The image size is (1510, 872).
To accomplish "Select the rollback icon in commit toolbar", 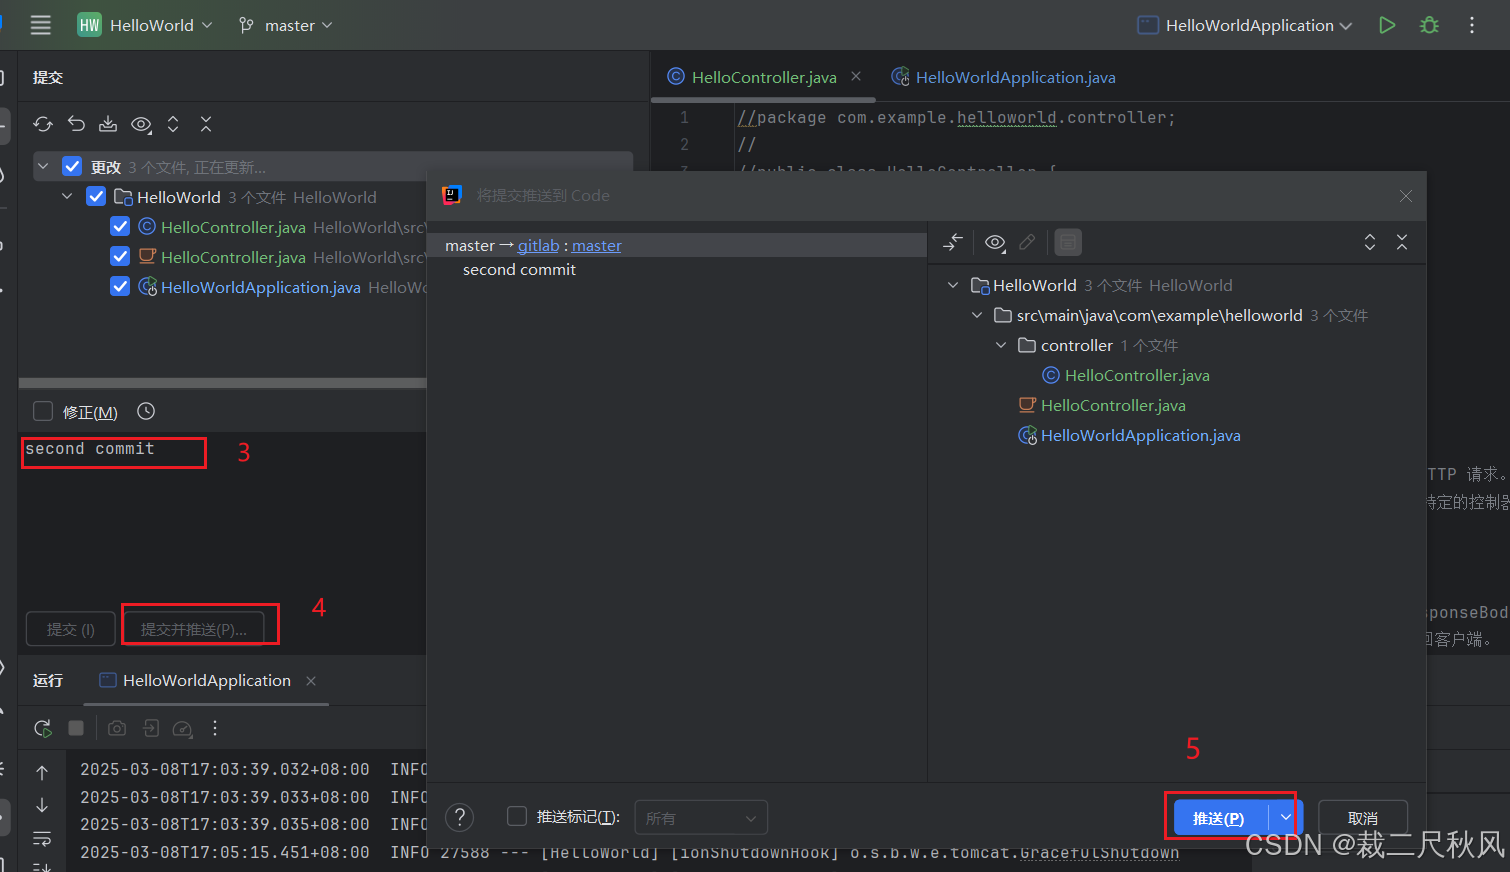I will [75, 123].
